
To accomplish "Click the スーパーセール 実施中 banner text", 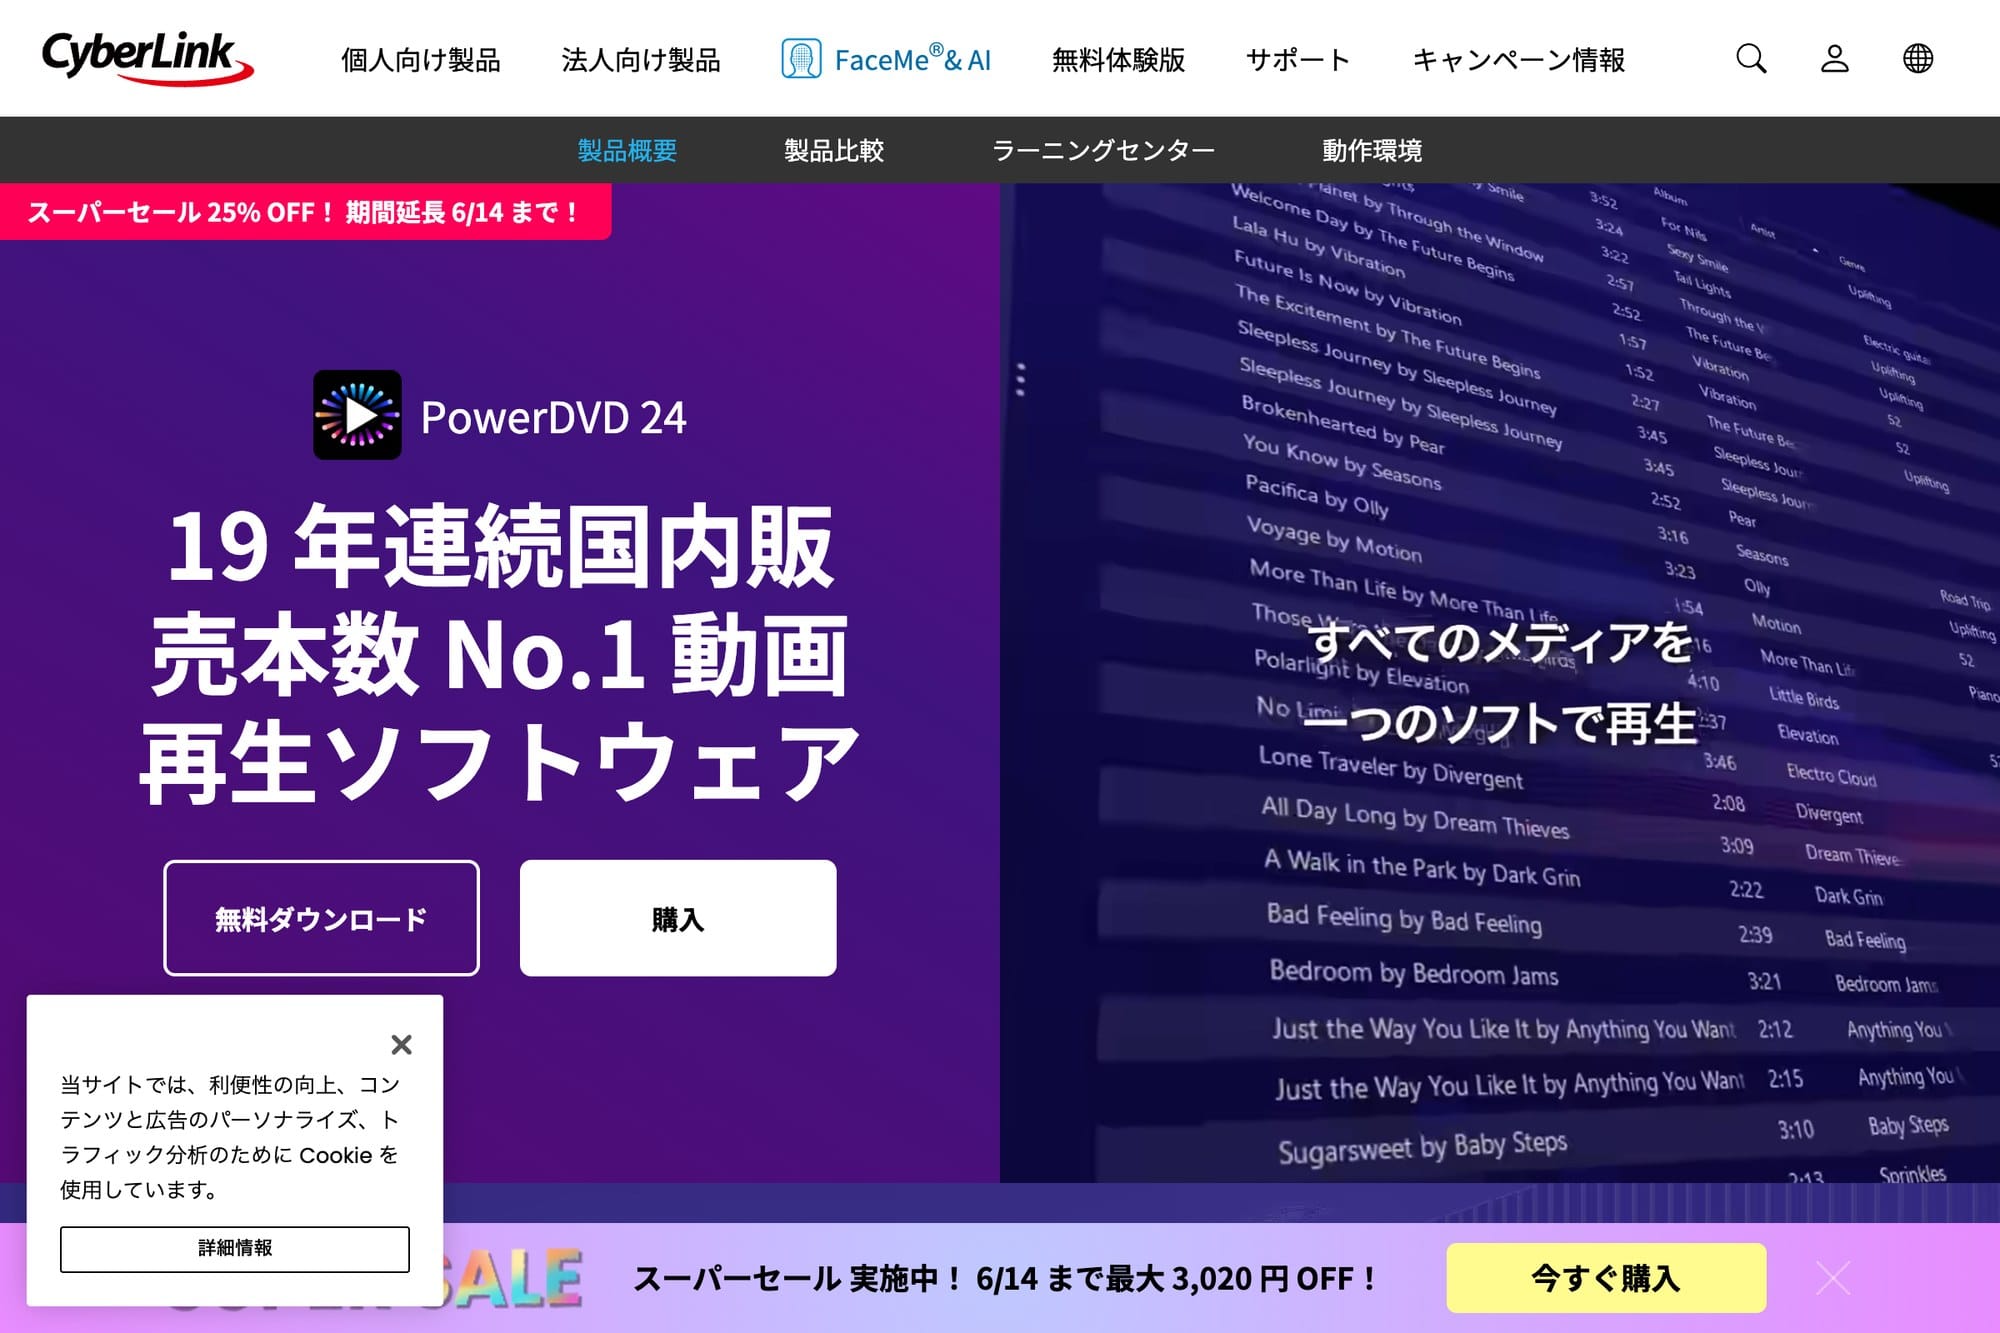I will click(x=1005, y=1279).
